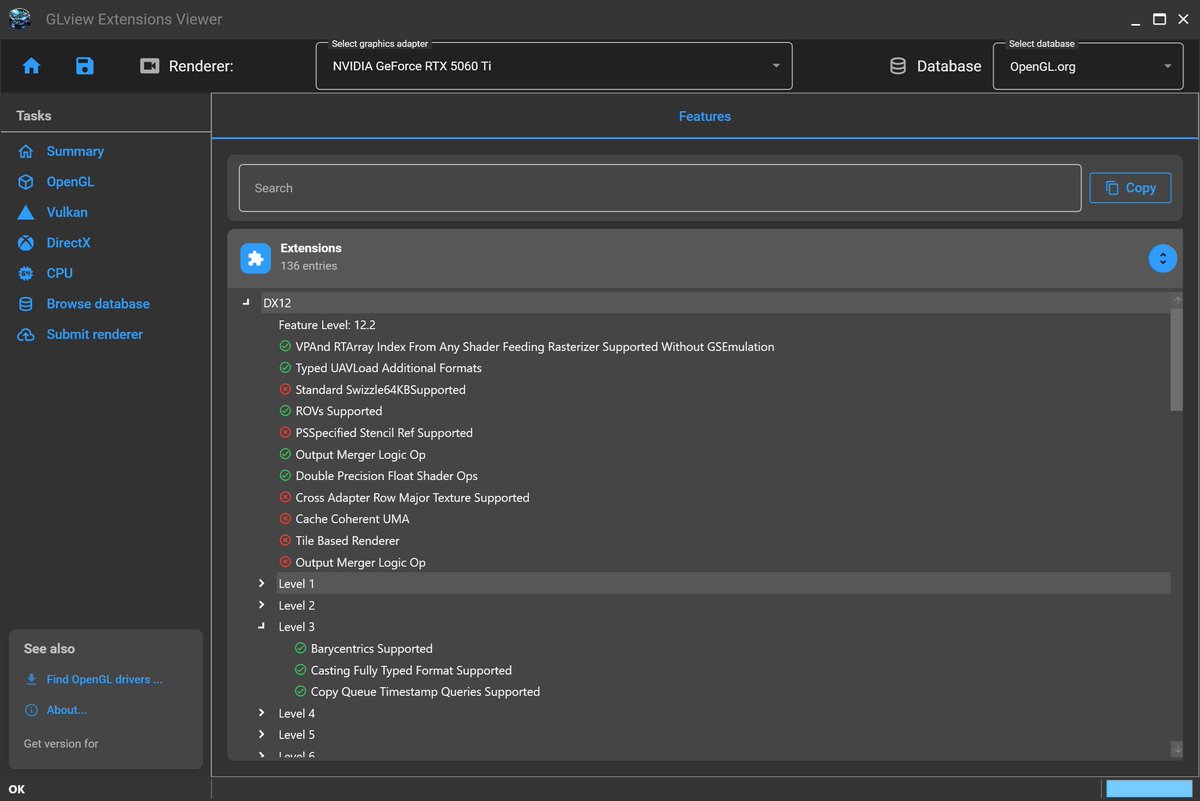1200x801 pixels.
Task: Expand the Level 2 node
Action: tap(261, 605)
